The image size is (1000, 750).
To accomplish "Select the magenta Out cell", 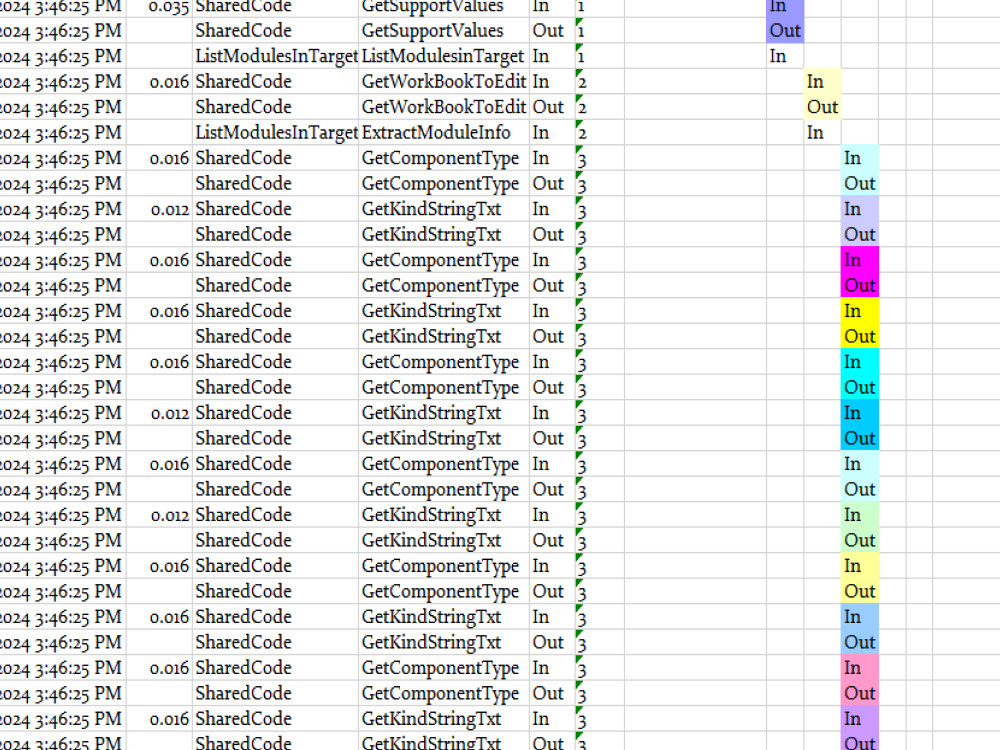I will click(x=860, y=286).
